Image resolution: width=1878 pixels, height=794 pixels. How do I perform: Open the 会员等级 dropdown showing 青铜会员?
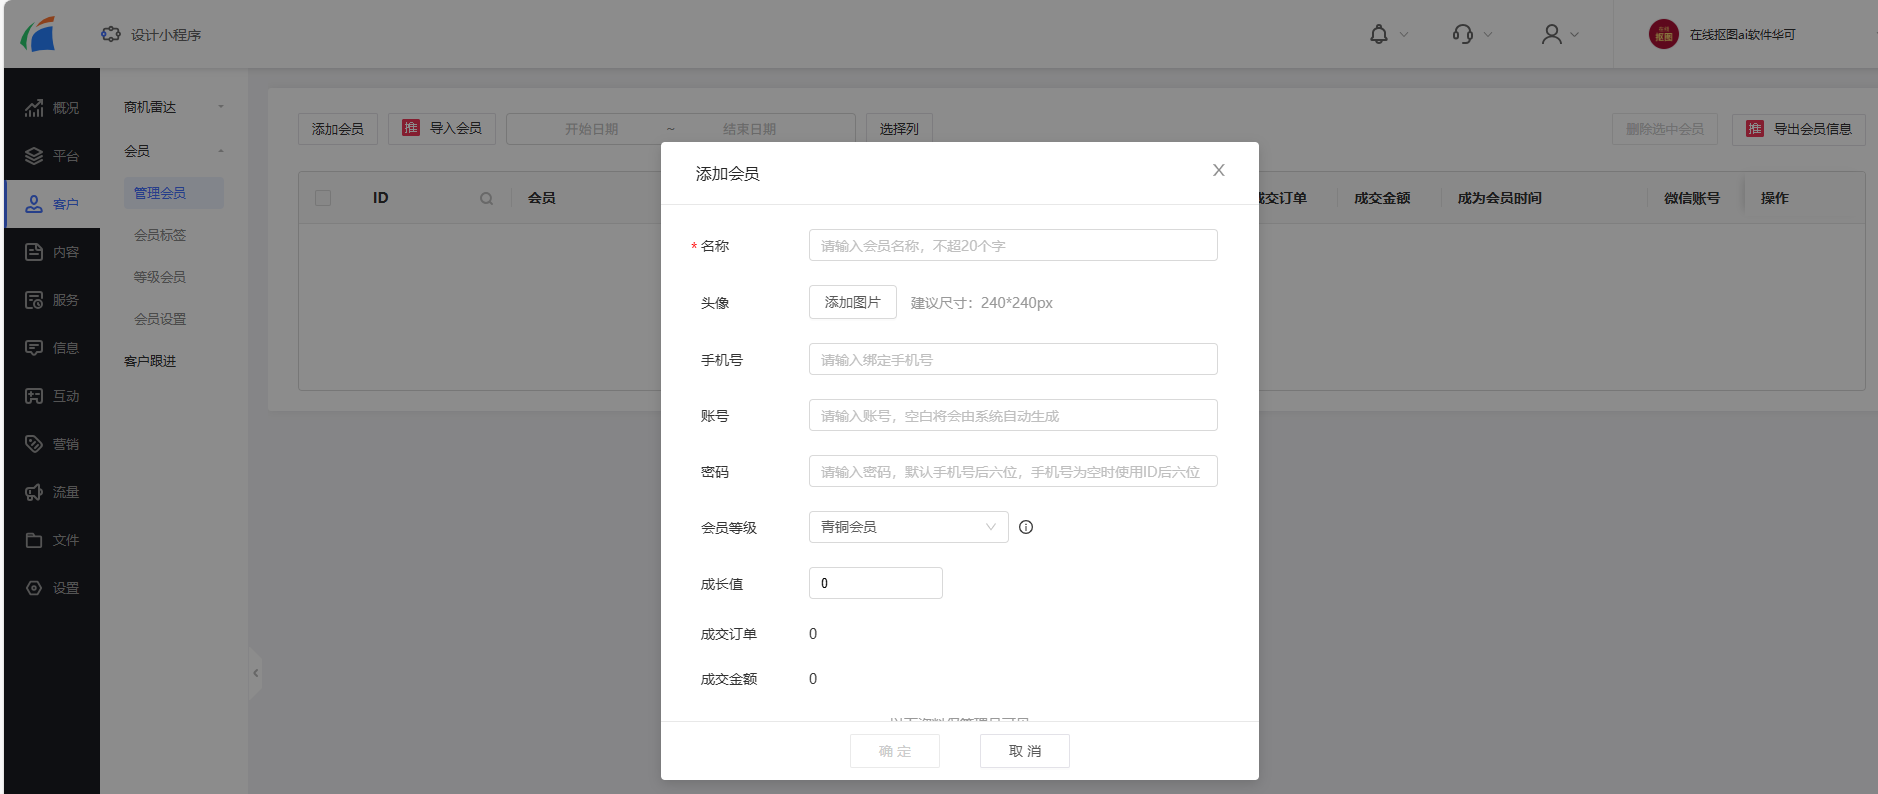pyautogui.click(x=908, y=527)
